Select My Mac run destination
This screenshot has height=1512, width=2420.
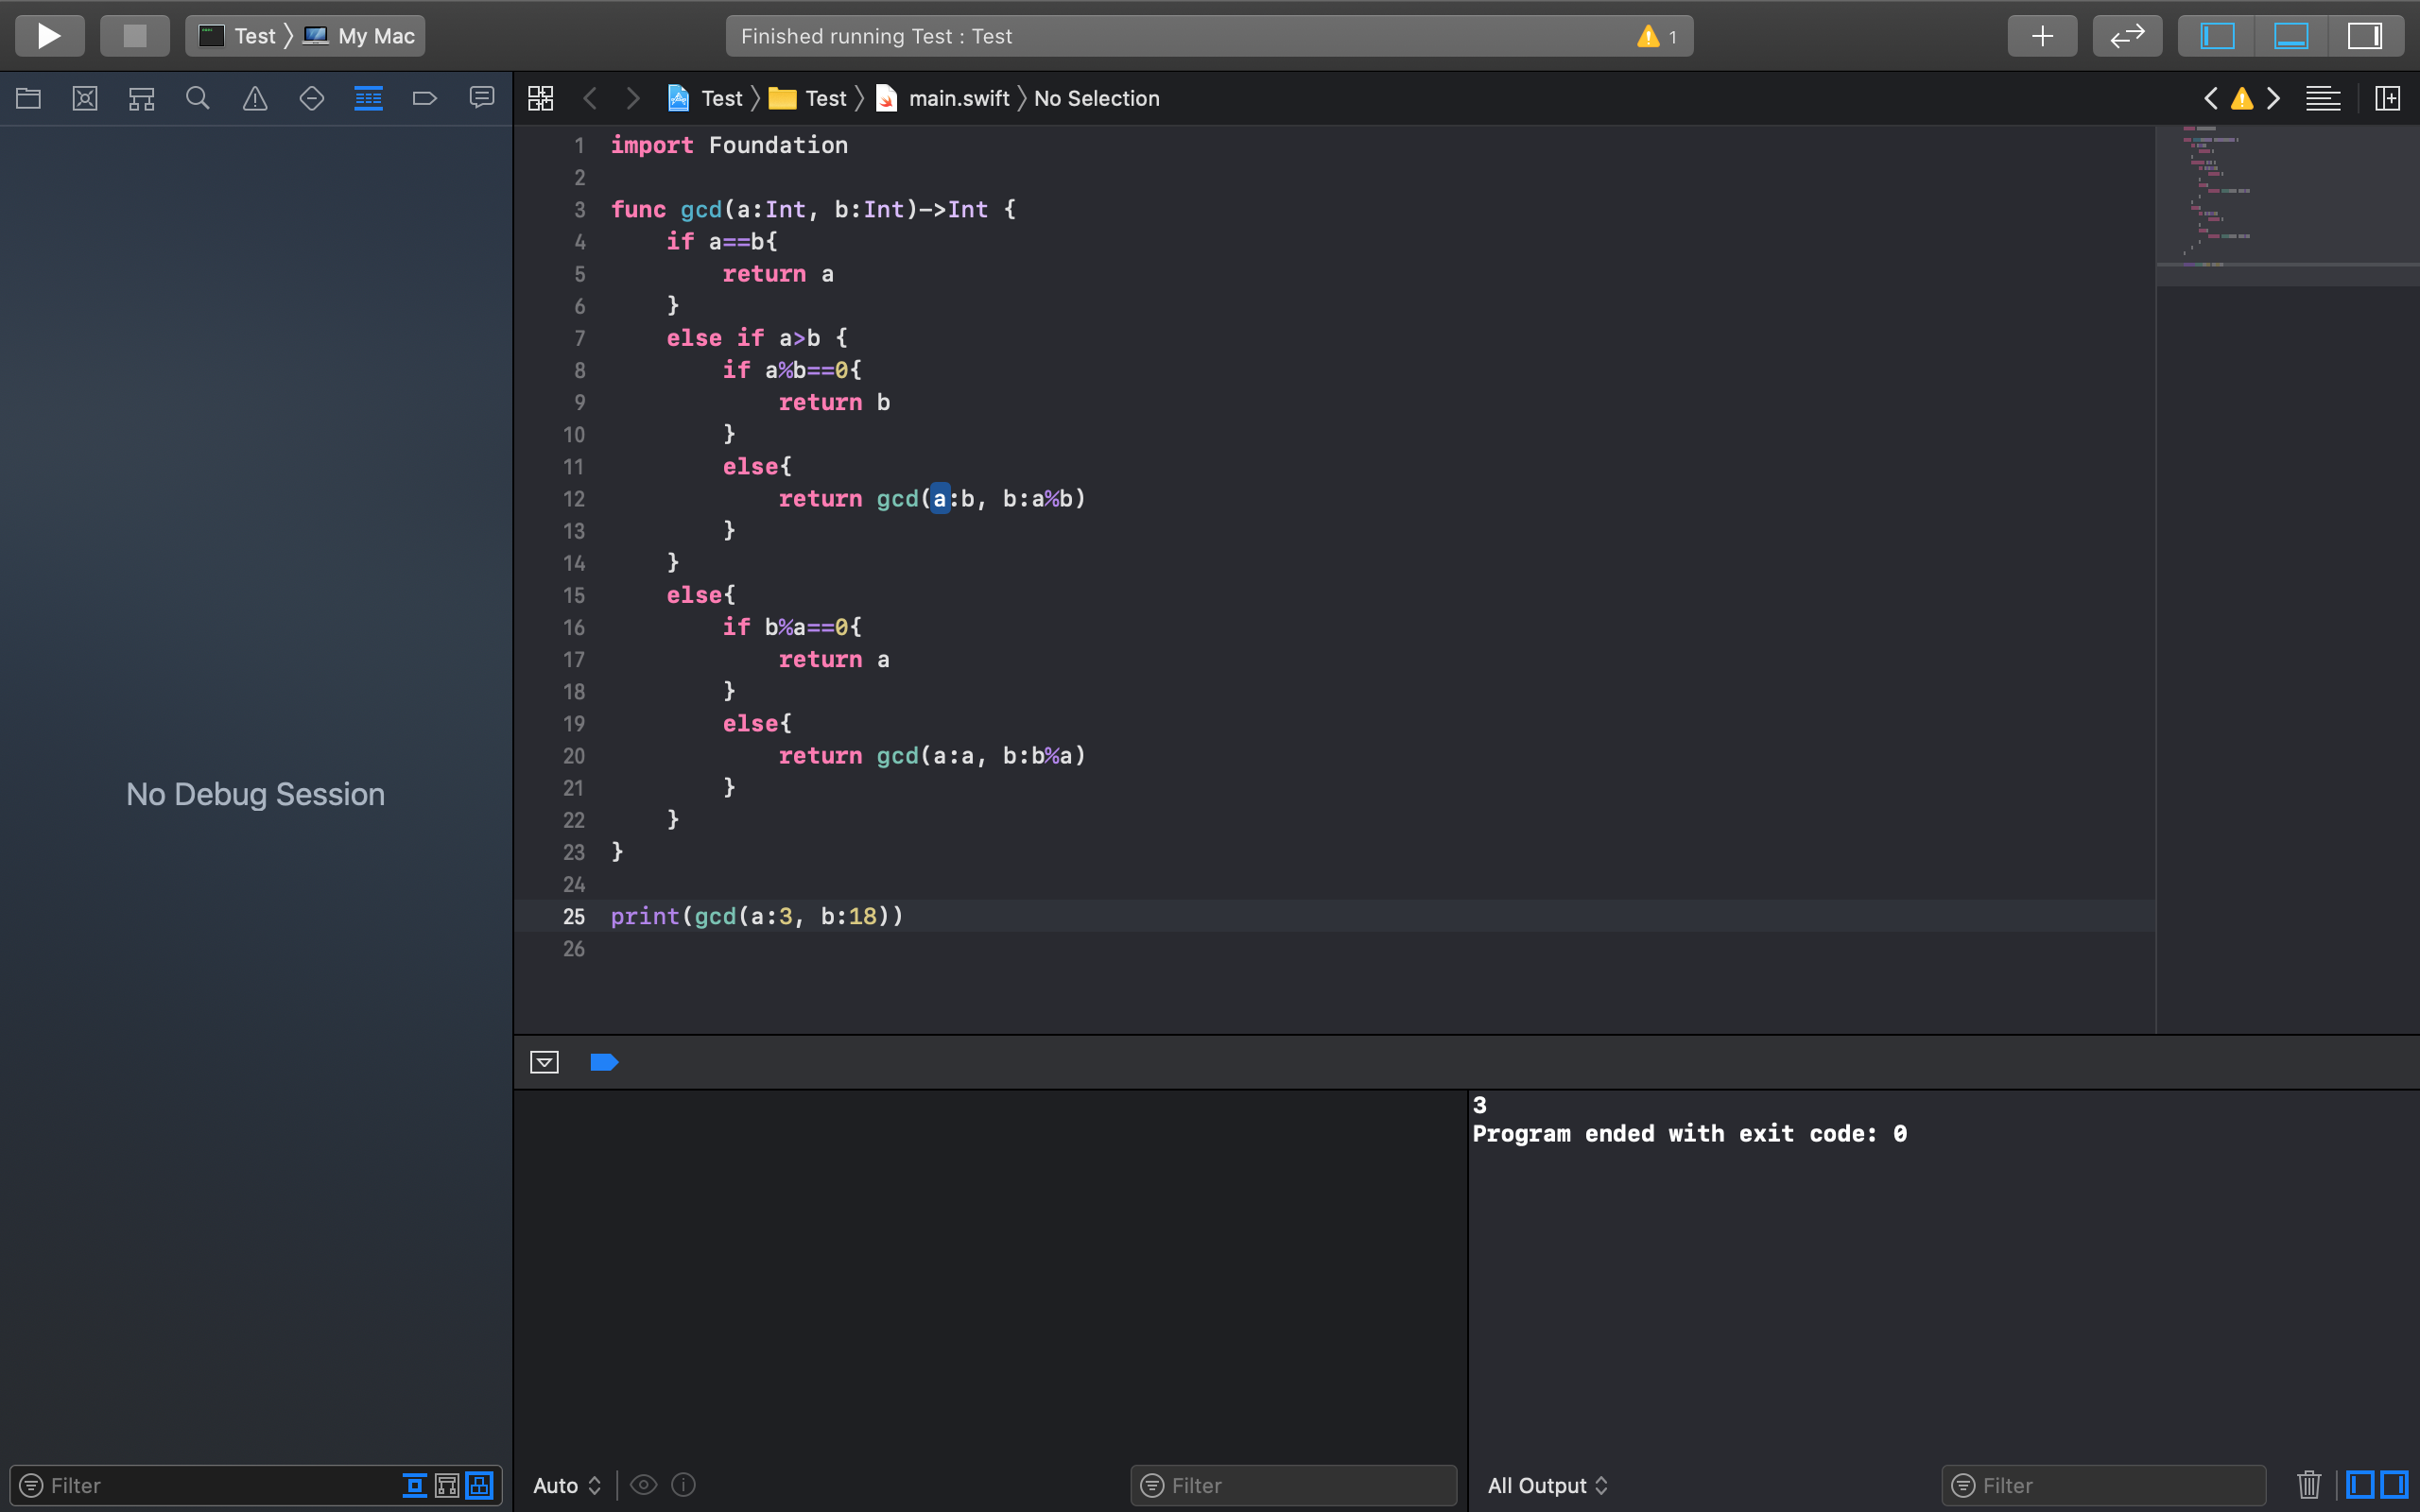click(375, 36)
